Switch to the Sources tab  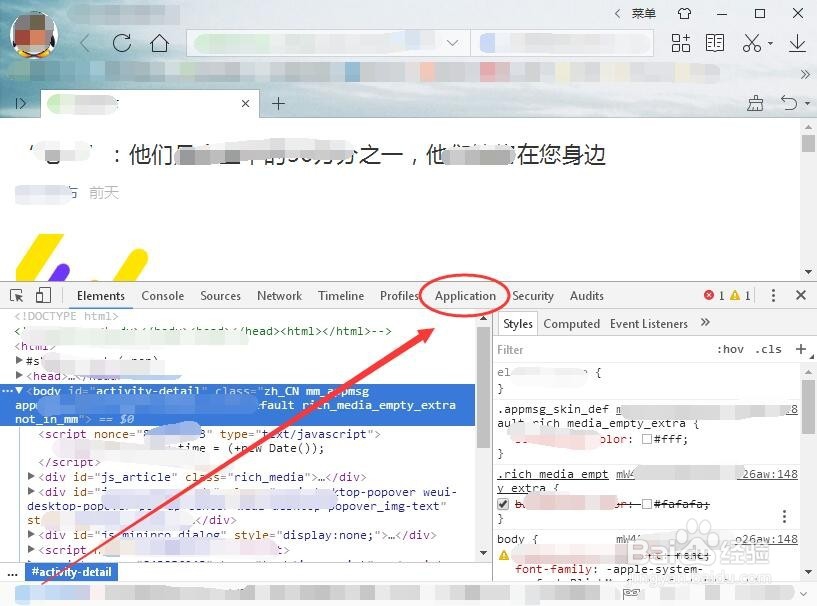tap(220, 296)
